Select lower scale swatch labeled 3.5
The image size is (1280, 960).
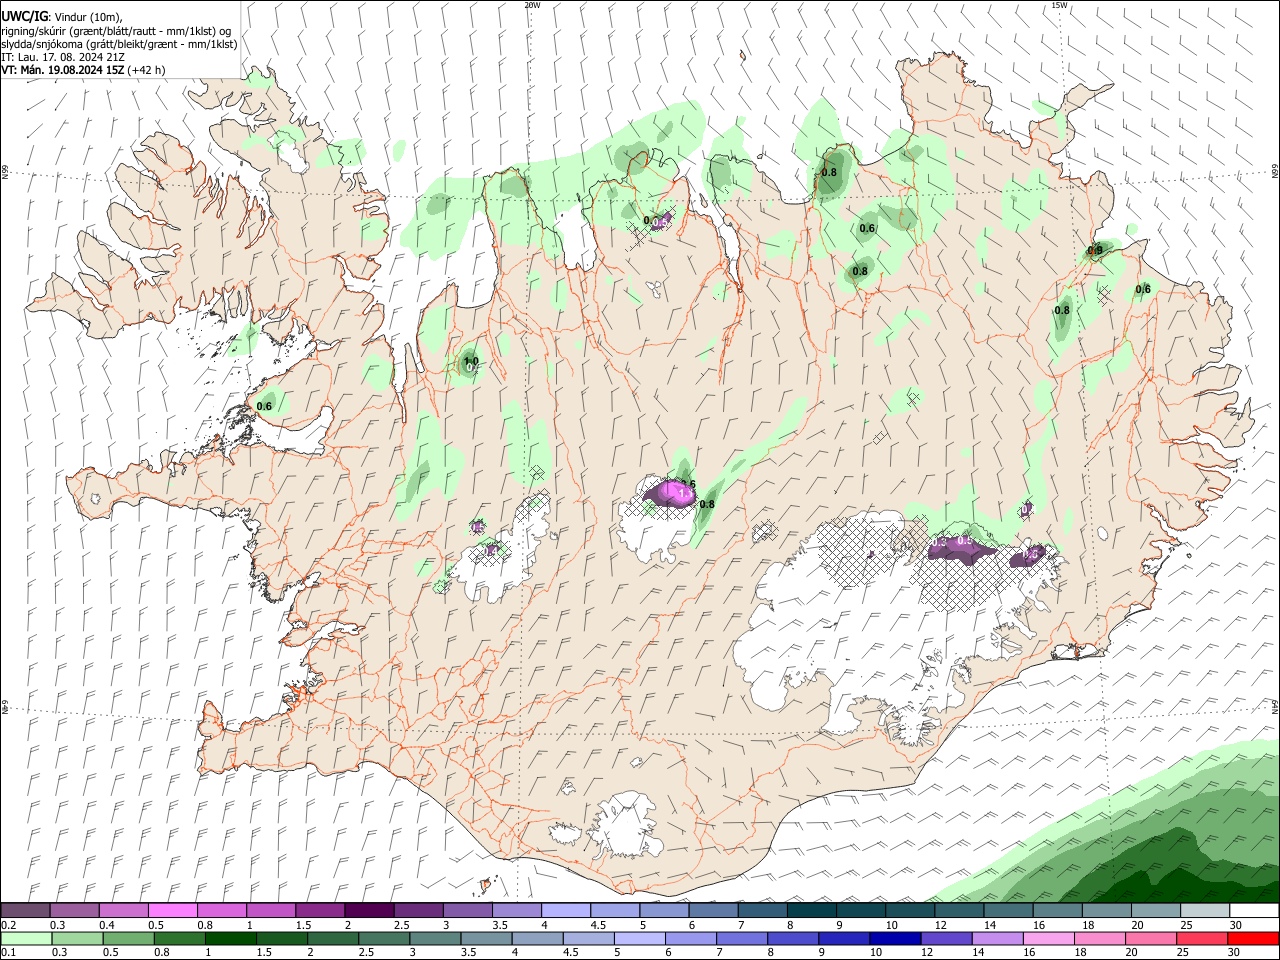[486, 938]
